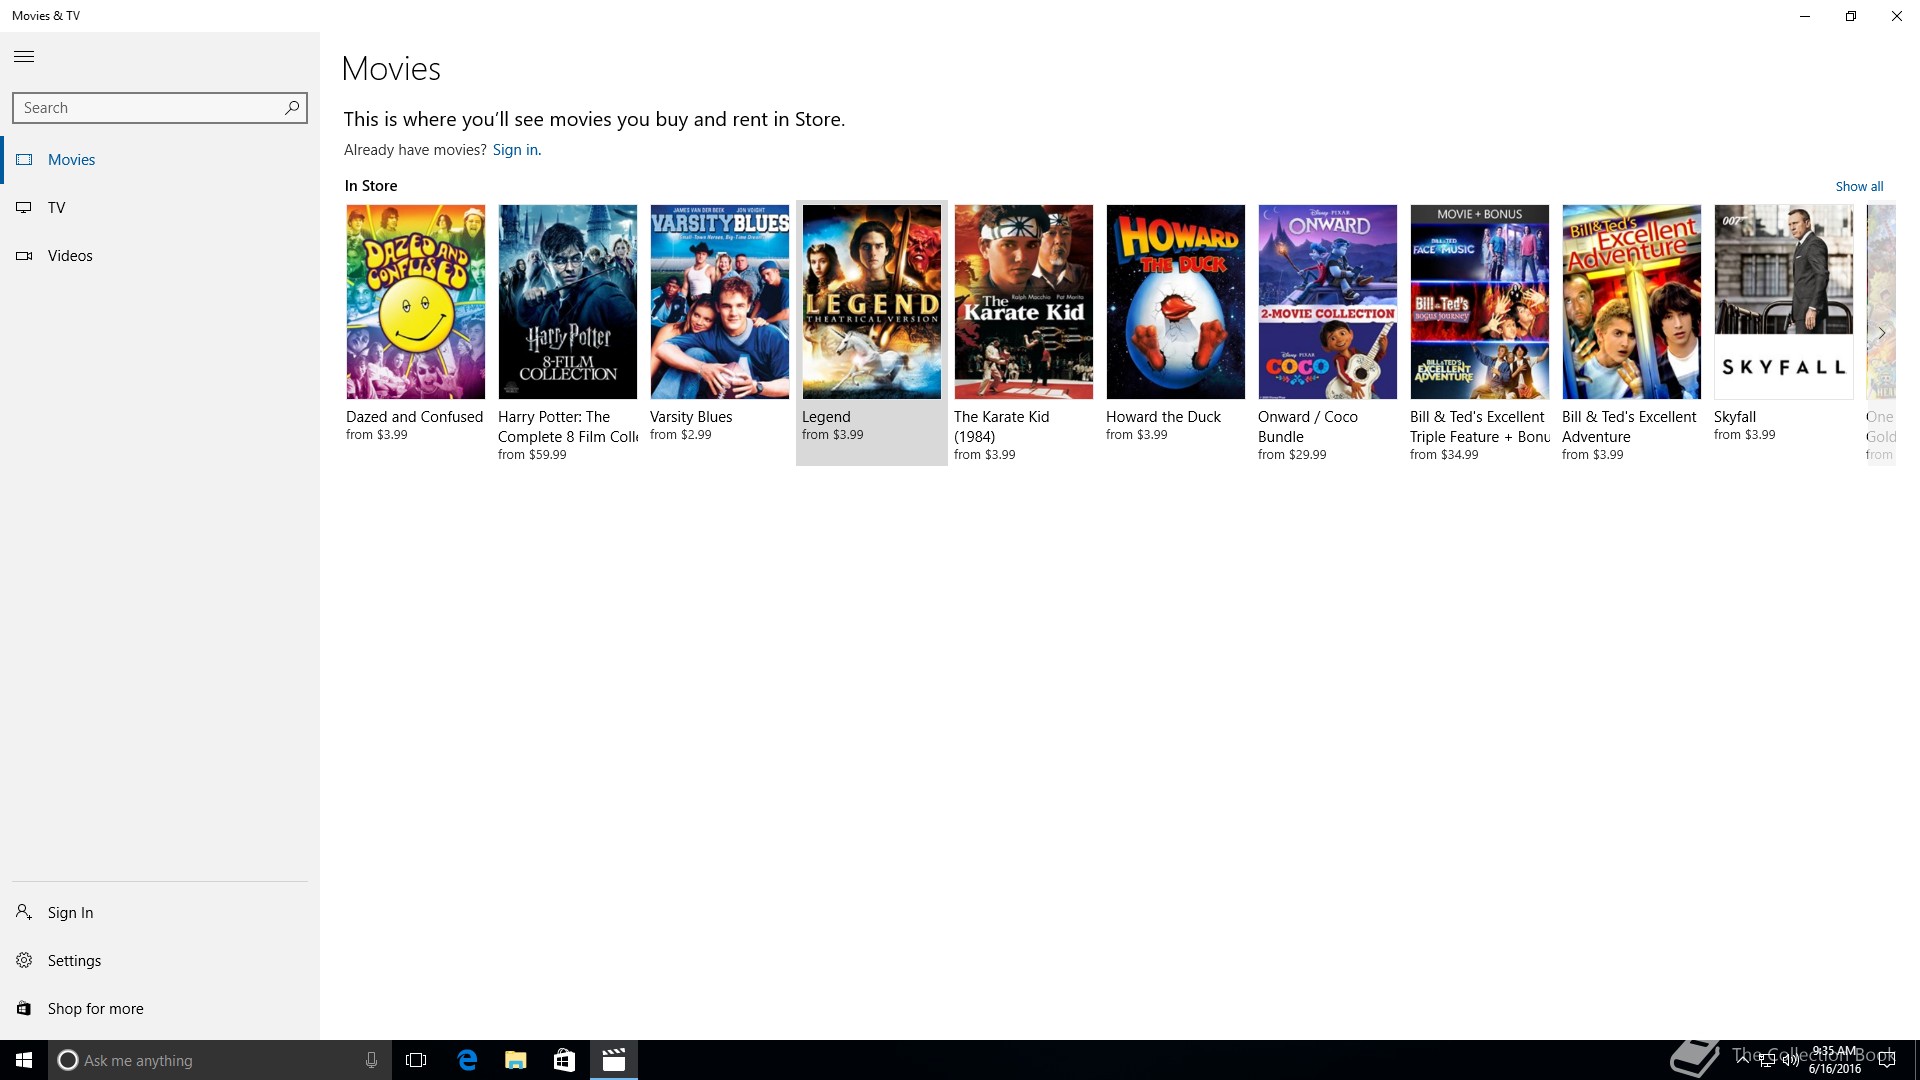Click the Varsity Blues title text
This screenshot has height=1080, width=1920.
tap(691, 417)
